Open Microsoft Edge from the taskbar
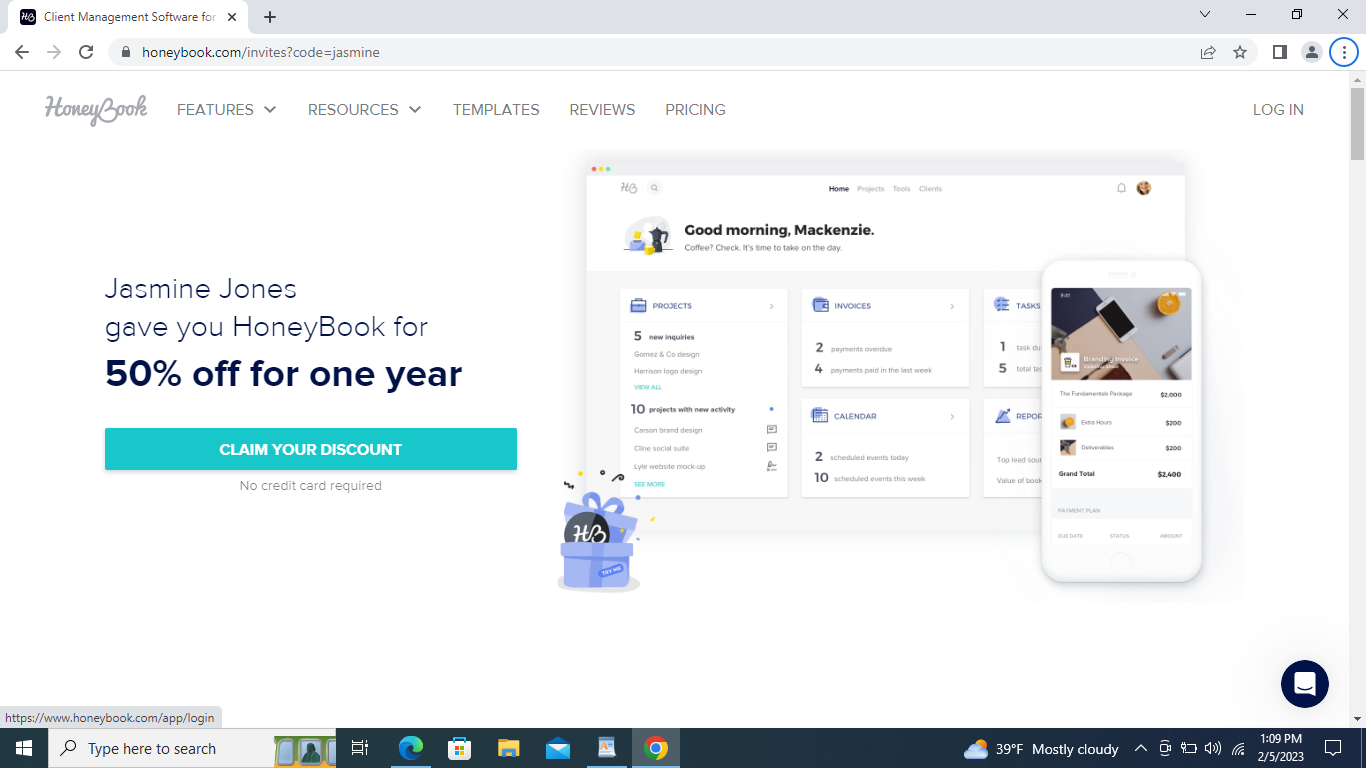The image size is (1366, 768). click(410, 748)
